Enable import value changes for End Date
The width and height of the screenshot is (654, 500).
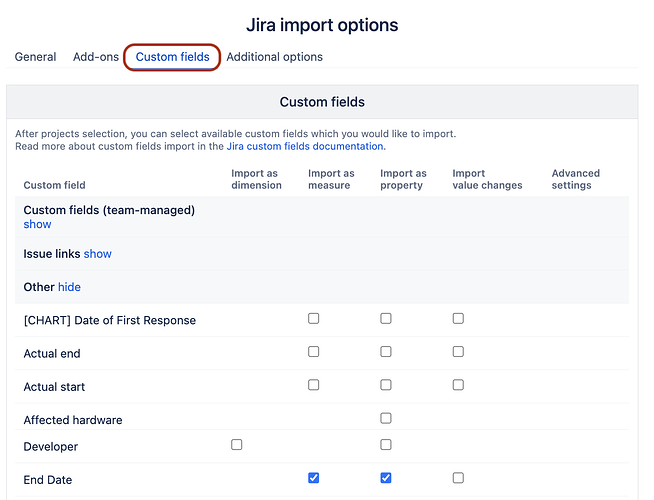458,478
